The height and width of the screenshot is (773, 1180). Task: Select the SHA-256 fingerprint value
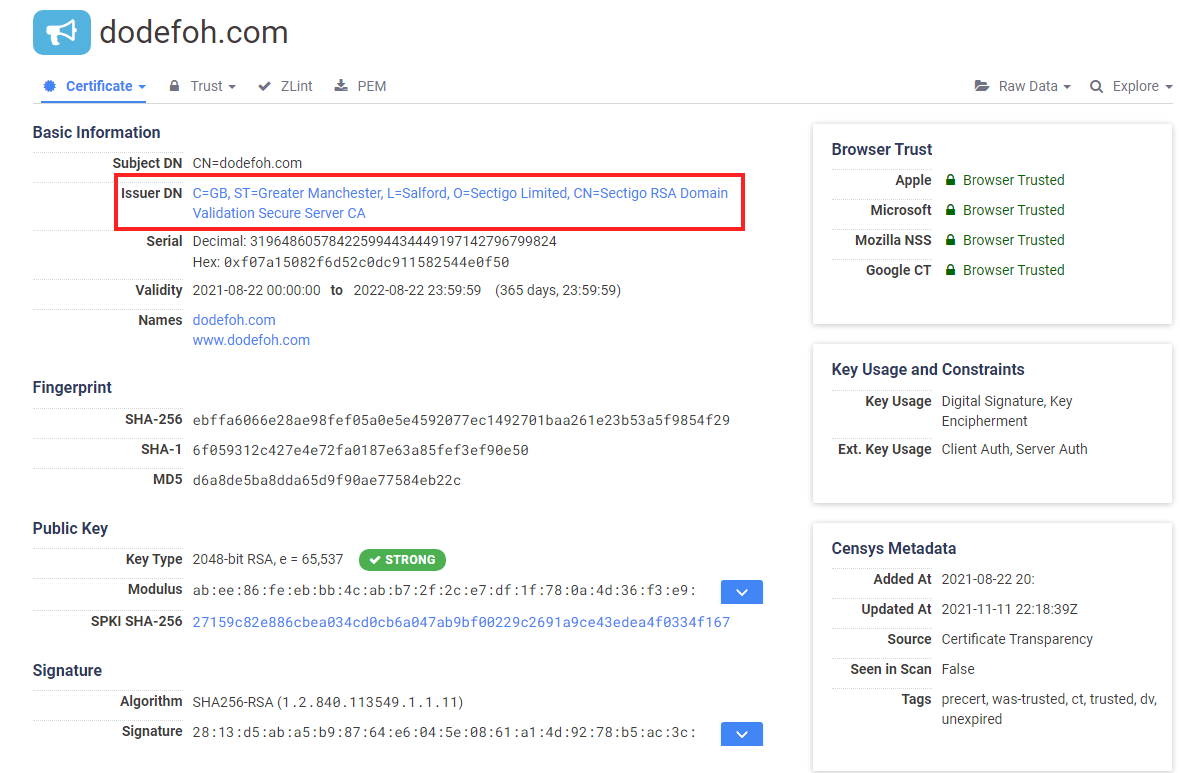point(461,420)
